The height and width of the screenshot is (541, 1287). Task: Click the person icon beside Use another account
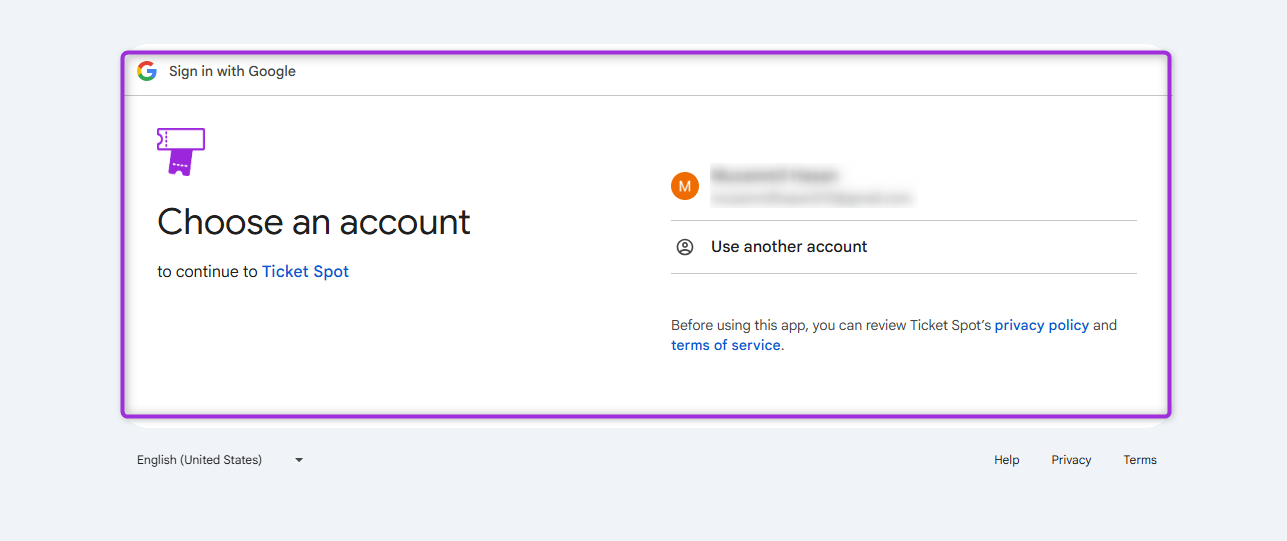tap(685, 247)
